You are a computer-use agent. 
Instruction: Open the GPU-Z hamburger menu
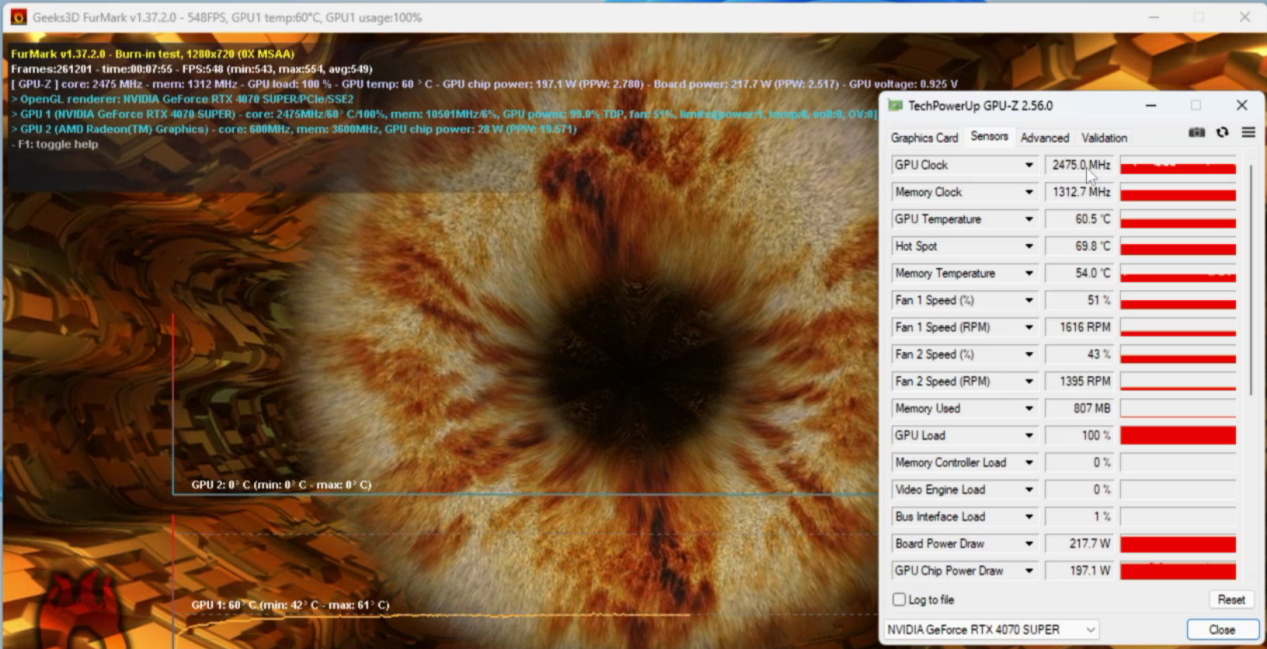(x=1248, y=133)
